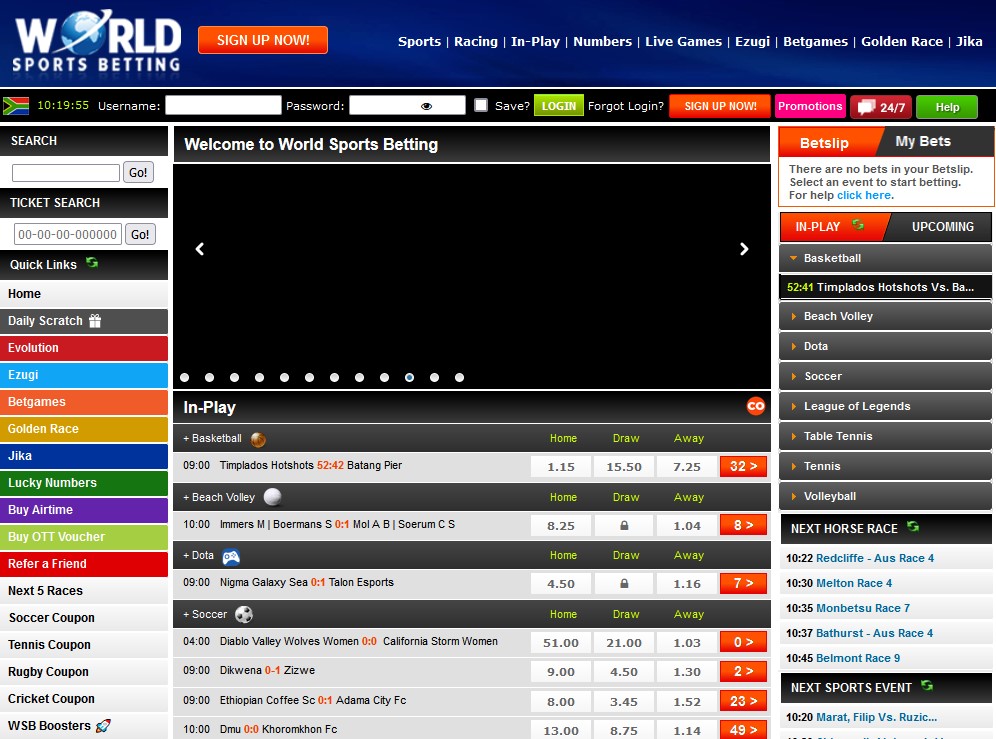Toggle password visibility eye icon

coord(426,106)
